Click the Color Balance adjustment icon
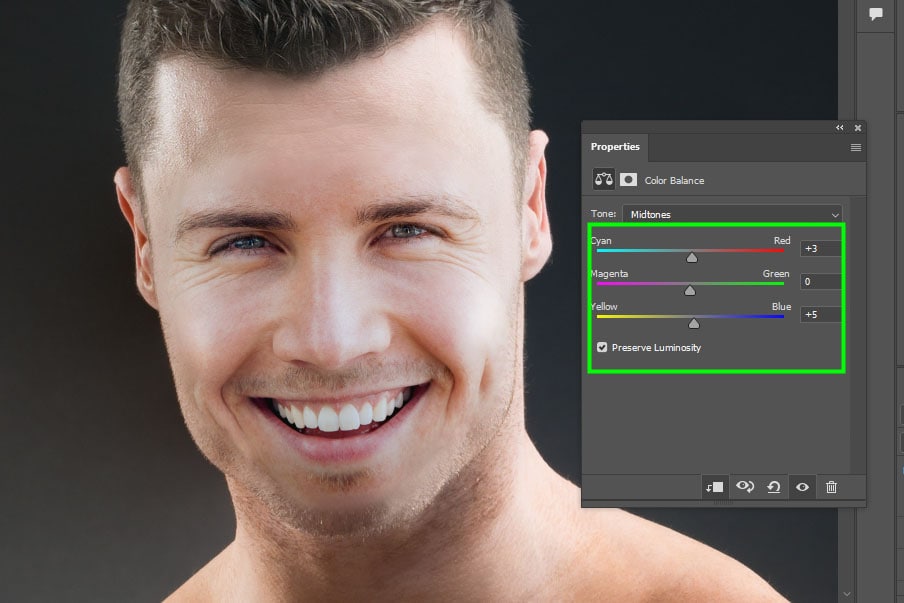The width and height of the screenshot is (904, 603). 604,179
